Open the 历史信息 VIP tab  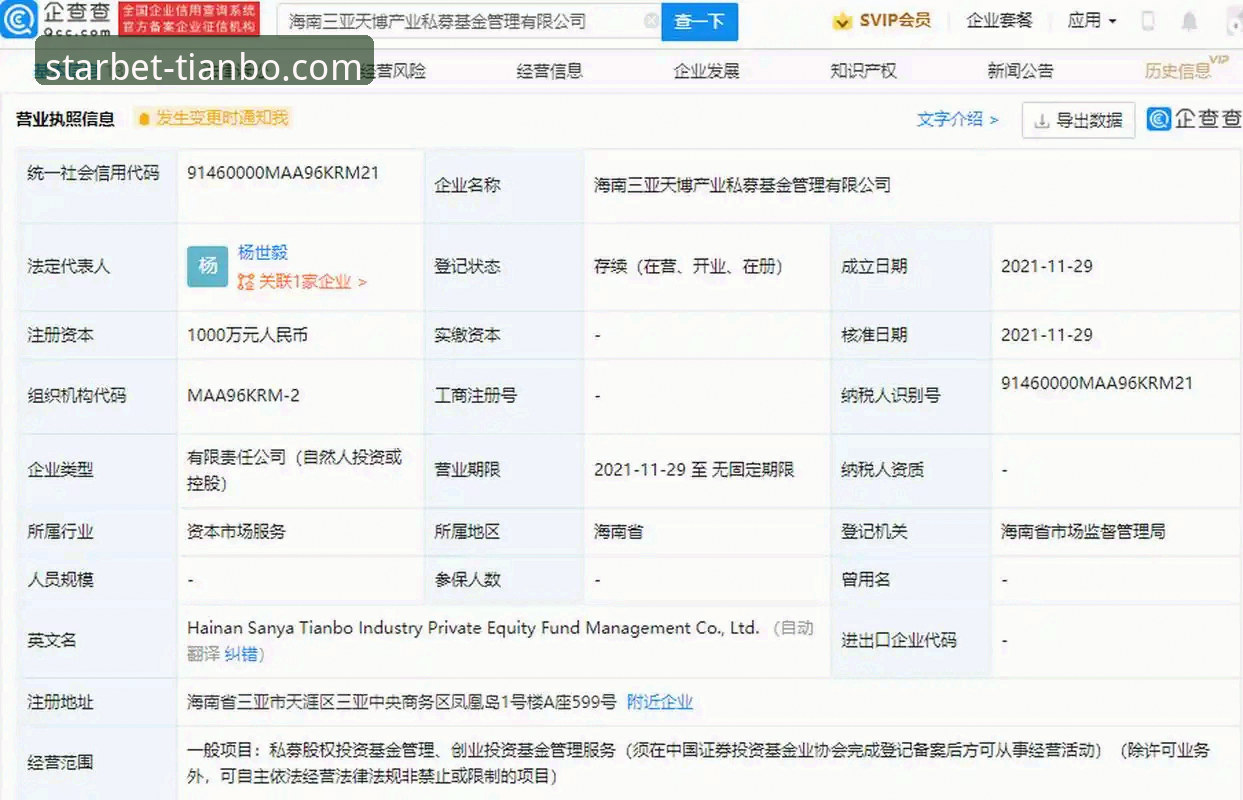click(x=1186, y=69)
